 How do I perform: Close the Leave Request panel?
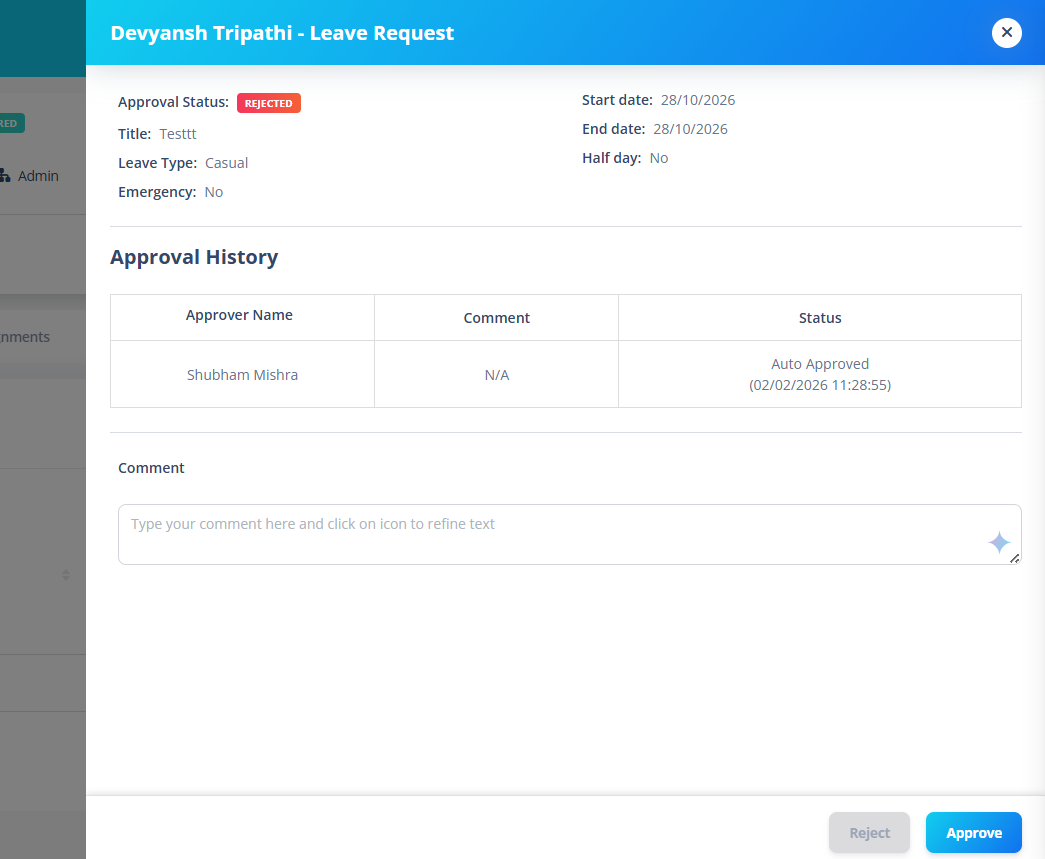(1006, 33)
